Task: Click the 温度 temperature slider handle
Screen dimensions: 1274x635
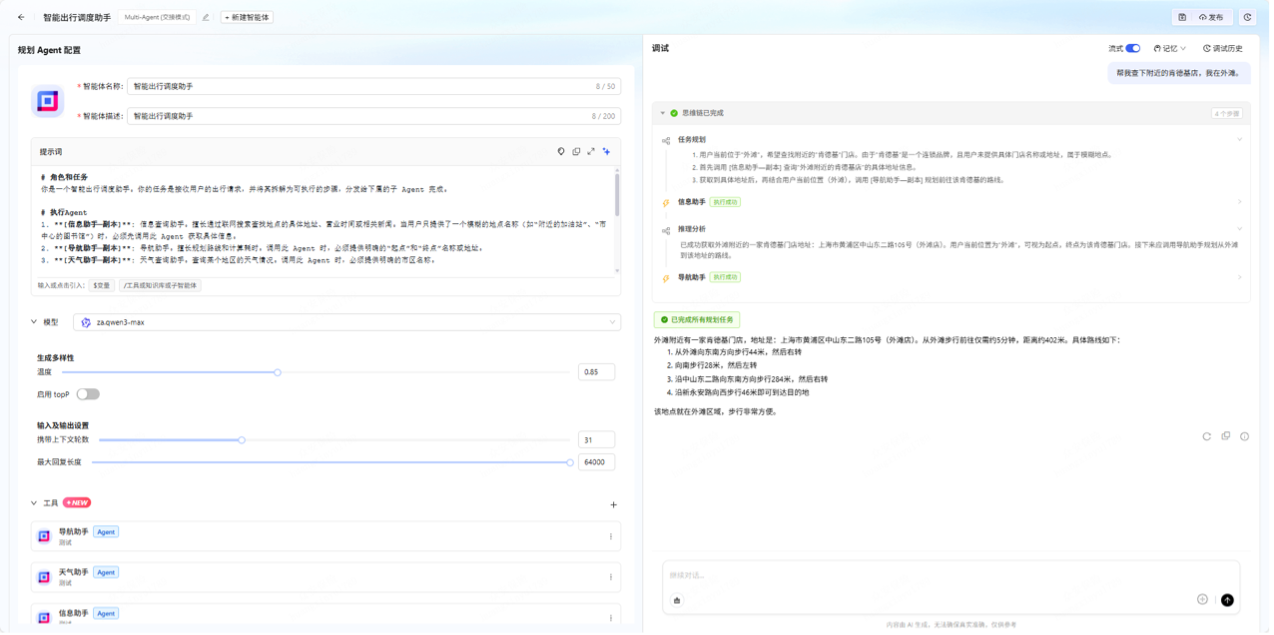Action: (277, 372)
